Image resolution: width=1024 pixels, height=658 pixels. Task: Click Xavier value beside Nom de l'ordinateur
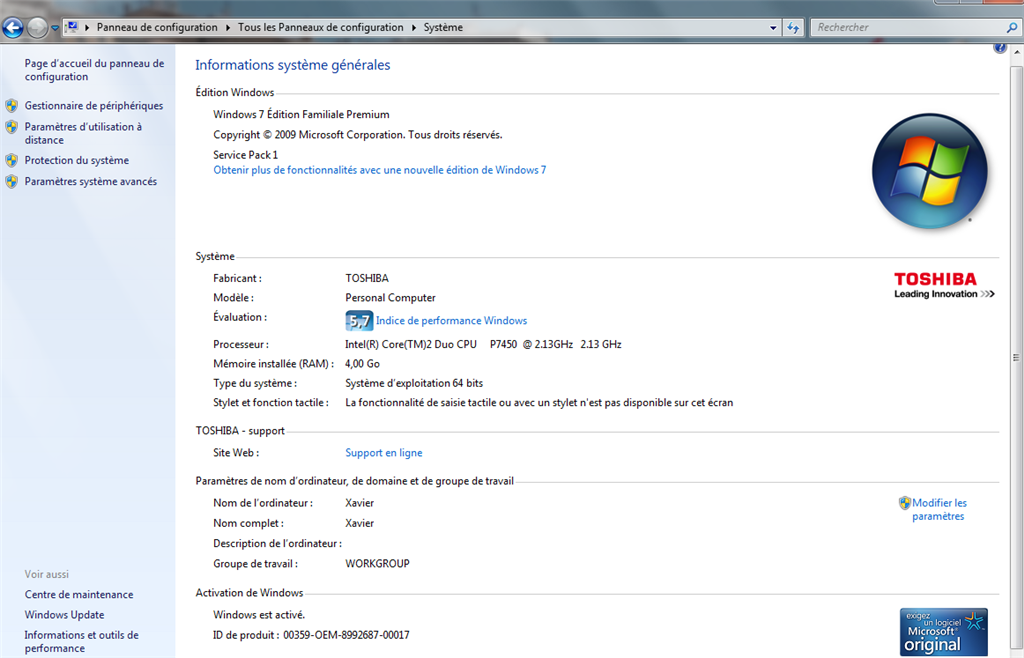[360, 503]
